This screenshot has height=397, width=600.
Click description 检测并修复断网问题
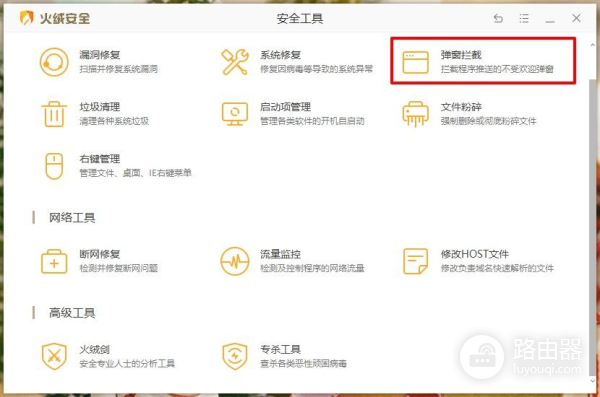pyautogui.click(x=118, y=268)
